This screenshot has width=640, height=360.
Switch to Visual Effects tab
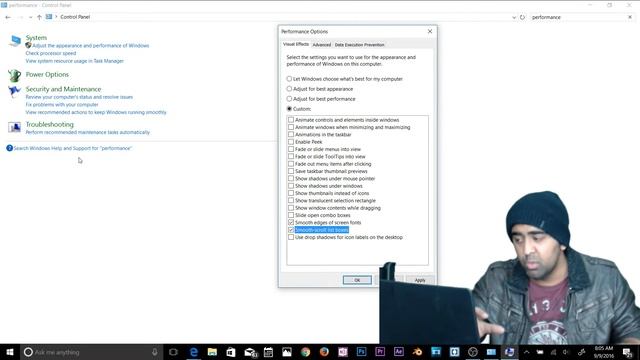tap(296, 44)
